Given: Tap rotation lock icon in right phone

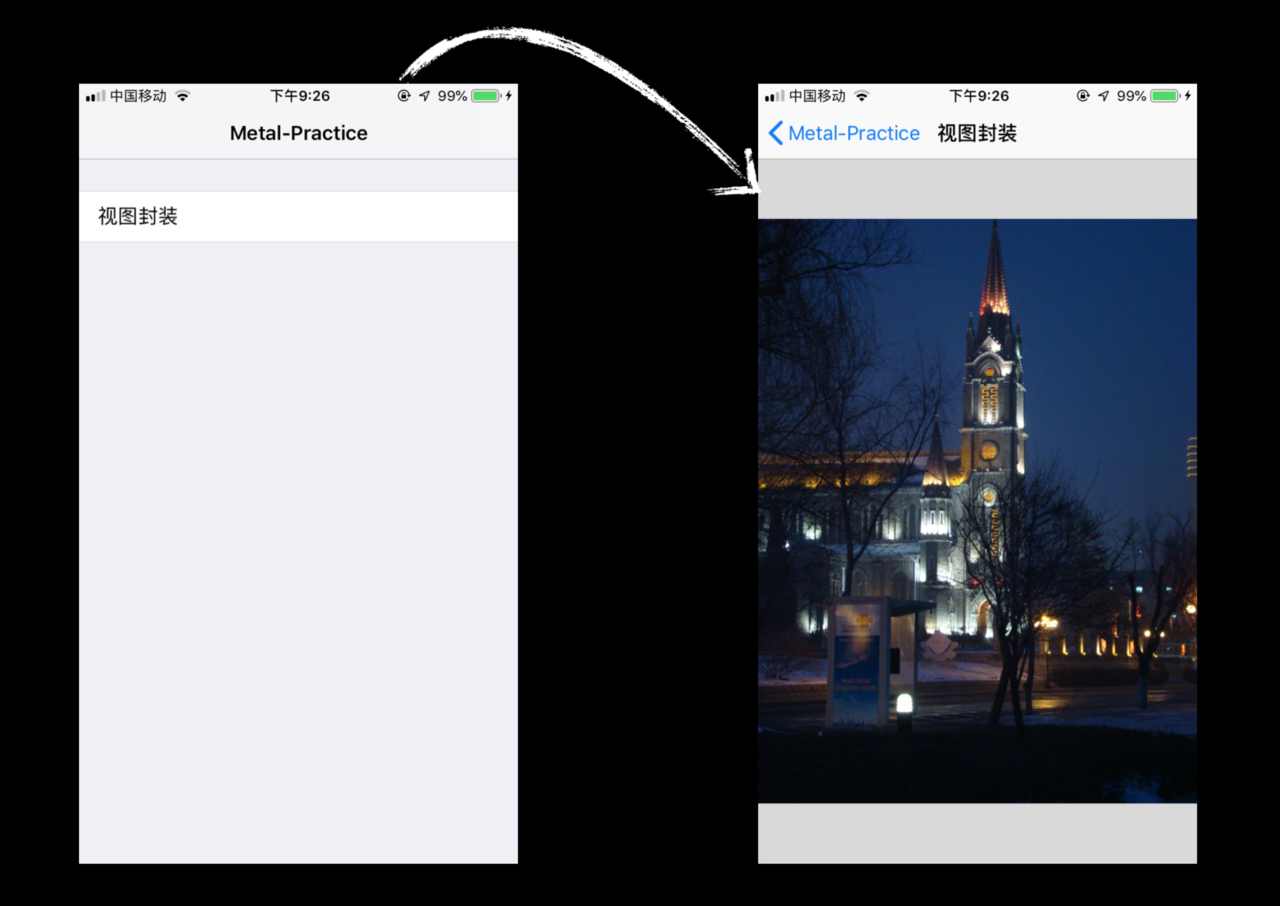Looking at the screenshot, I should pos(1083,96).
